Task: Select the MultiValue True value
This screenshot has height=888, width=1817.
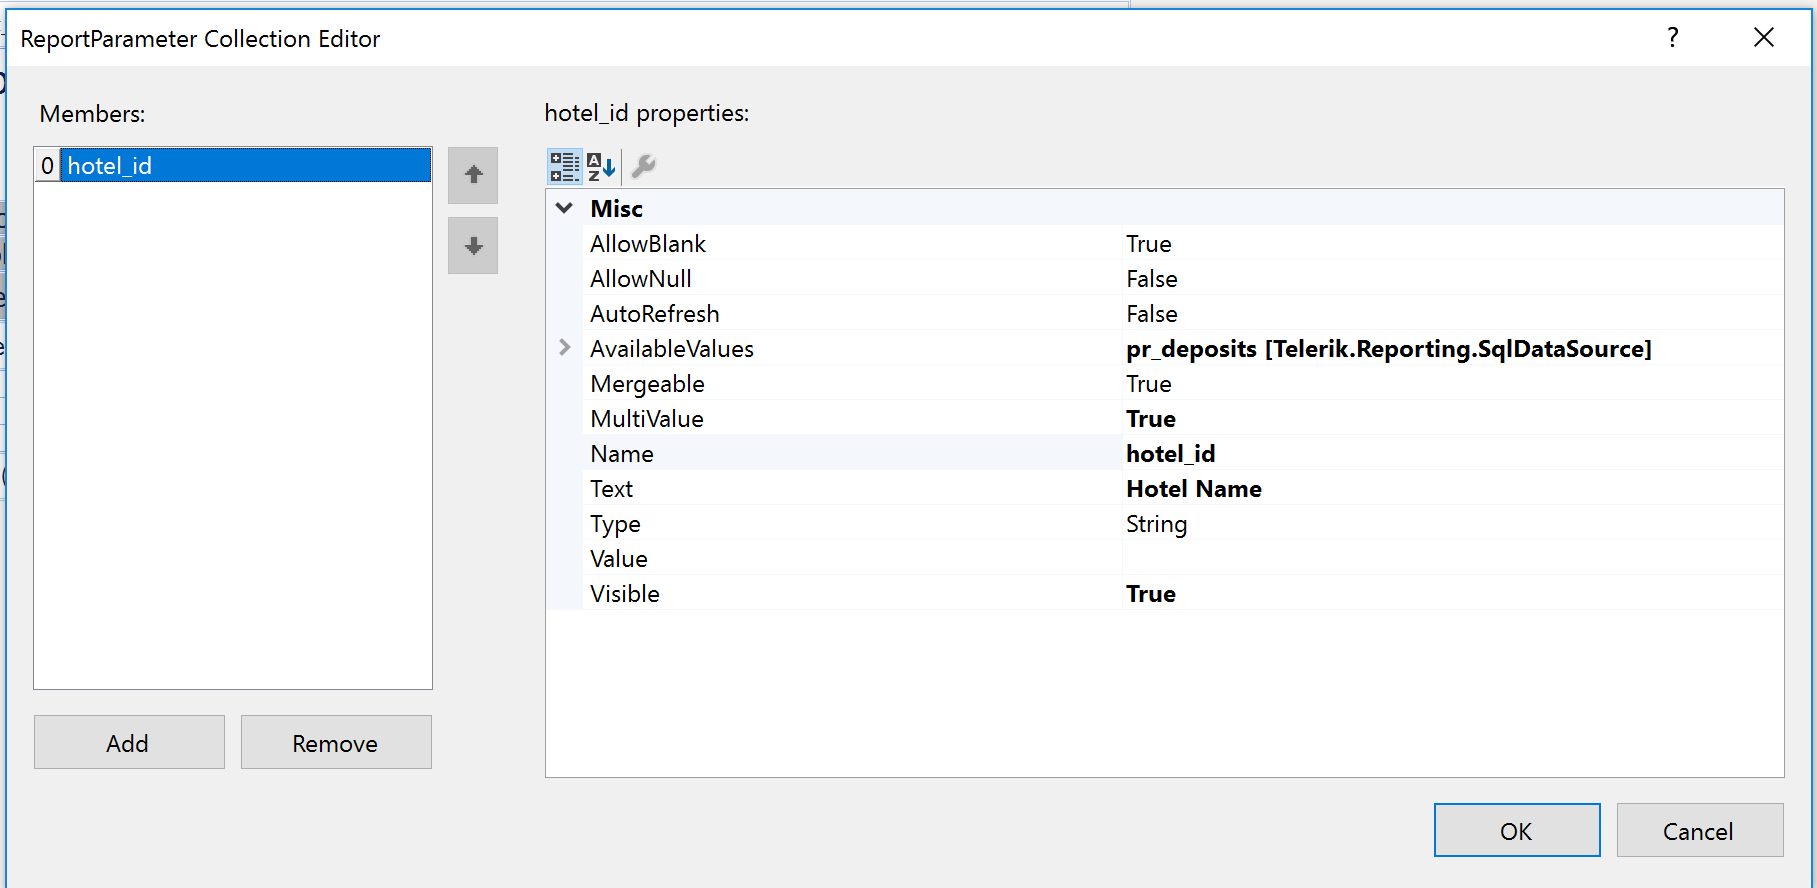Action: [x=1151, y=419]
